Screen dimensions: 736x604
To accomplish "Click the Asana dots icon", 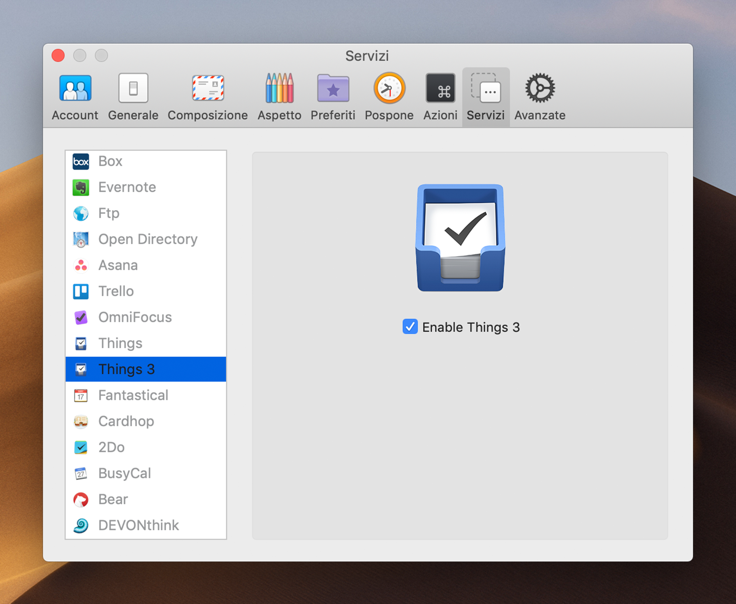I will tap(81, 266).
